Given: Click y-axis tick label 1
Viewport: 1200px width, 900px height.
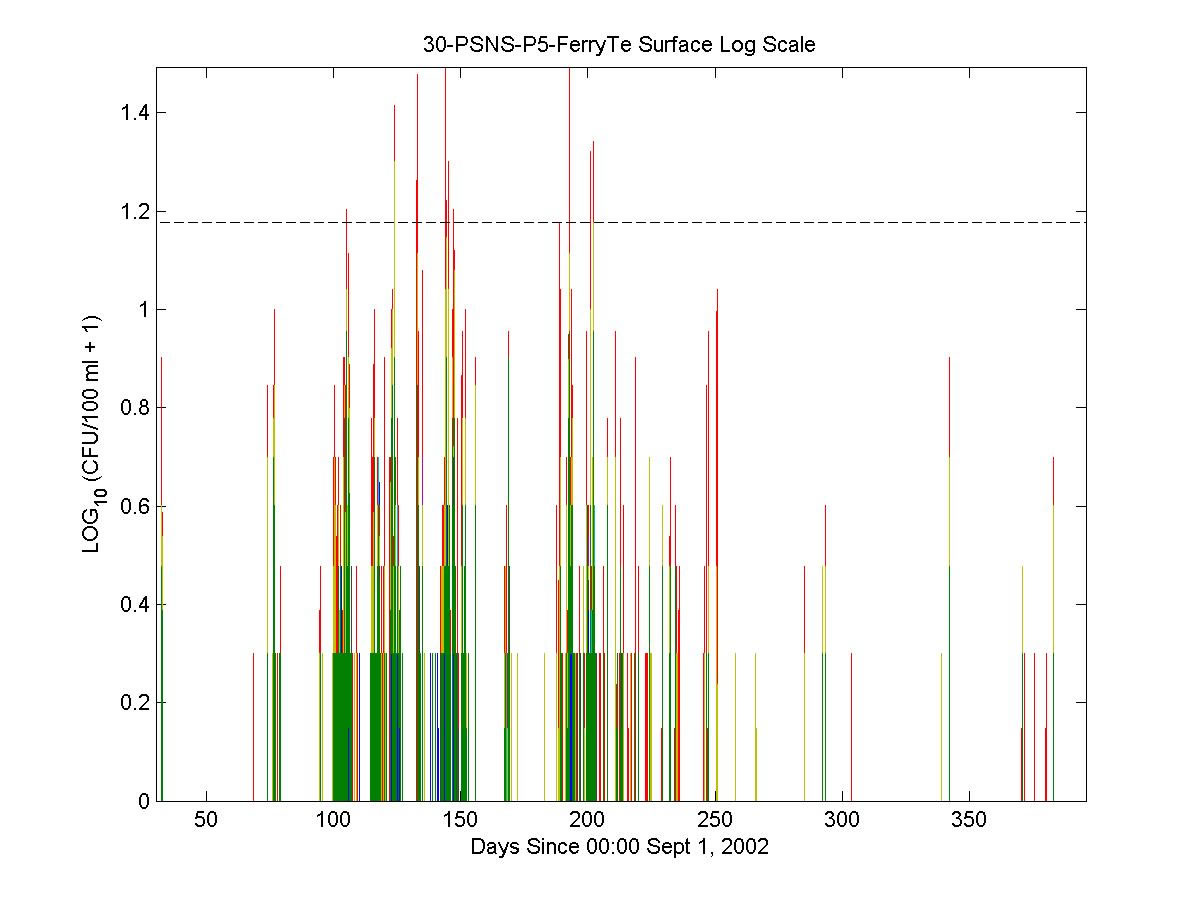Looking at the screenshot, I should pyautogui.click(x=143, y=309).
